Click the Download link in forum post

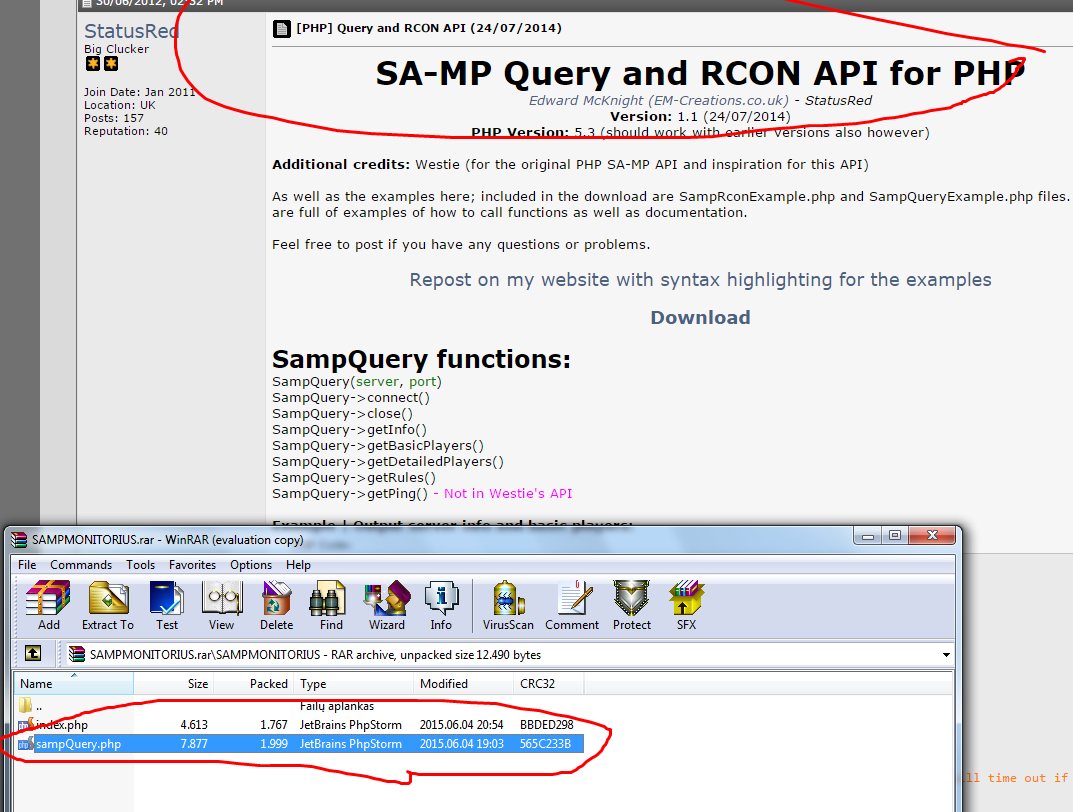[x=700, y=317]
